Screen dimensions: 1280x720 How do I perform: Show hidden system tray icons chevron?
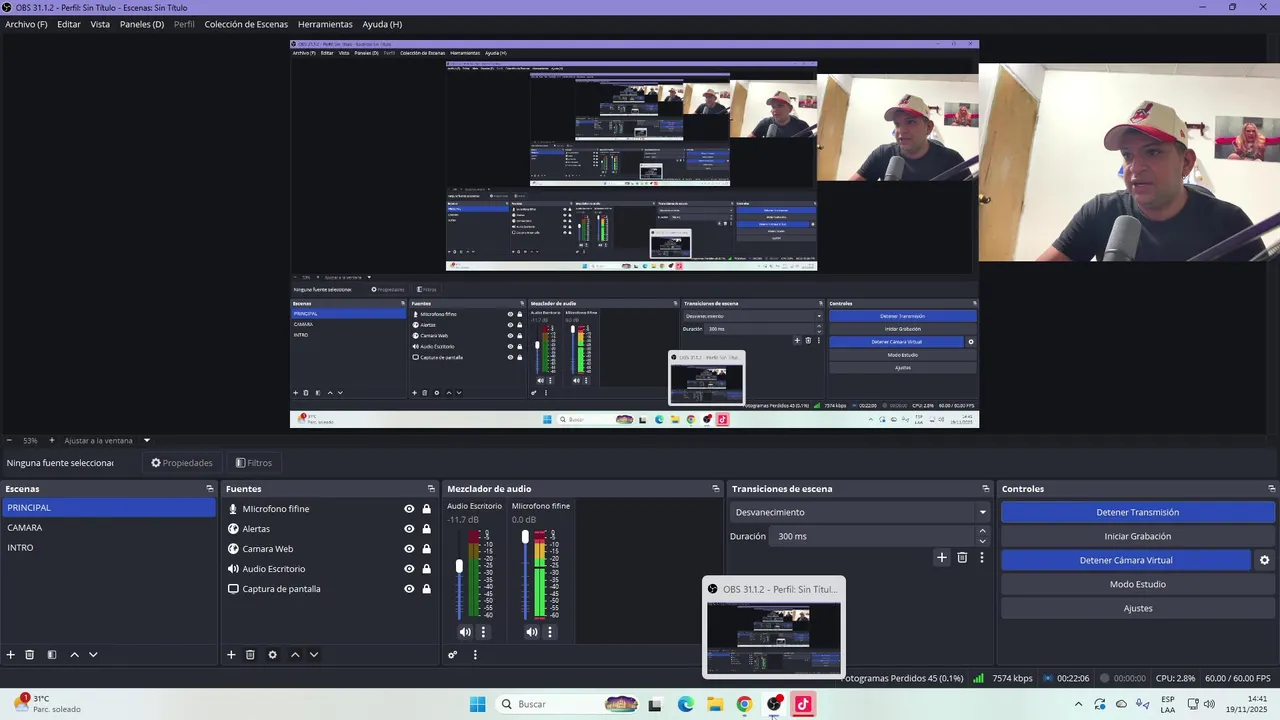click(1078, 704)
